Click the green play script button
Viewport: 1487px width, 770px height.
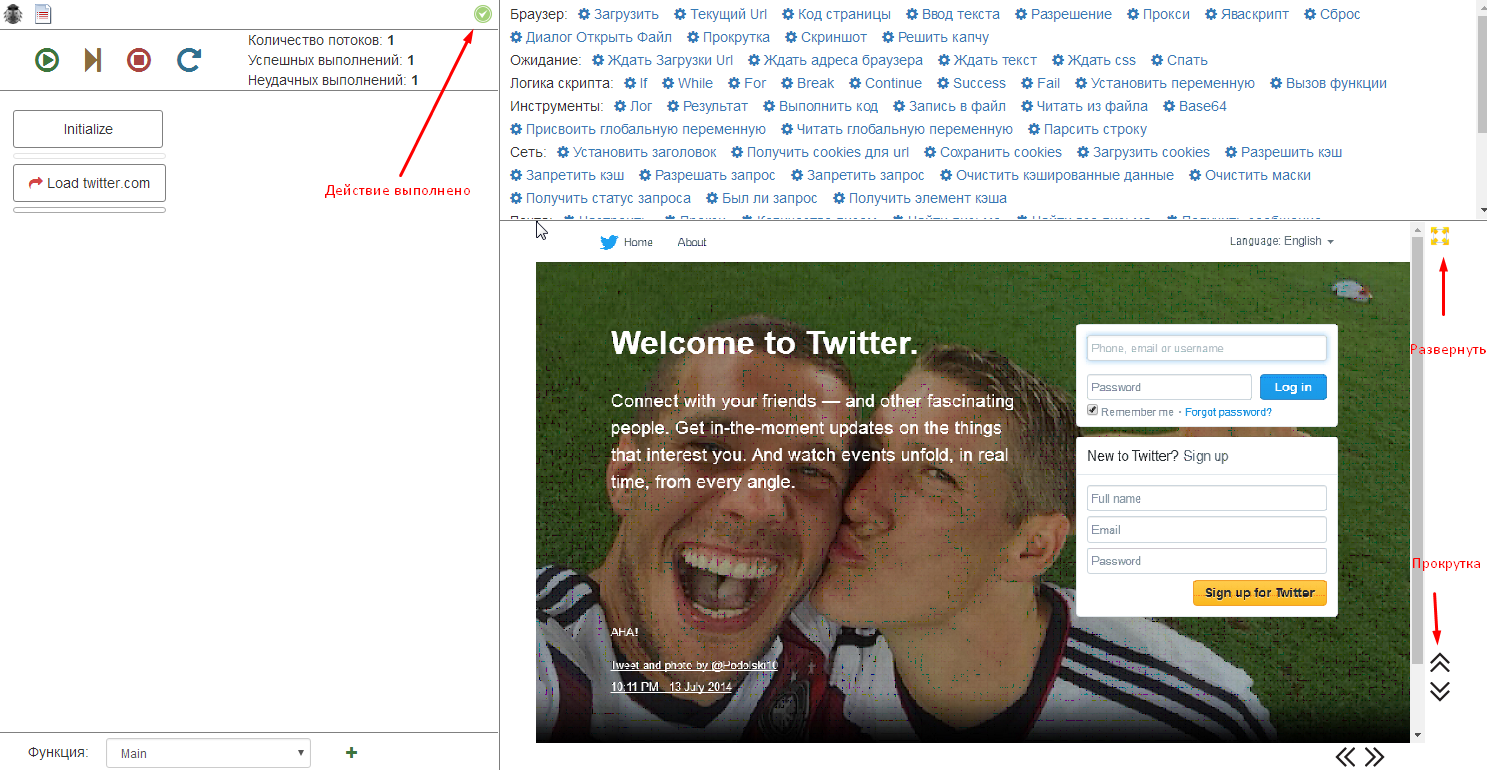[46, 61]
